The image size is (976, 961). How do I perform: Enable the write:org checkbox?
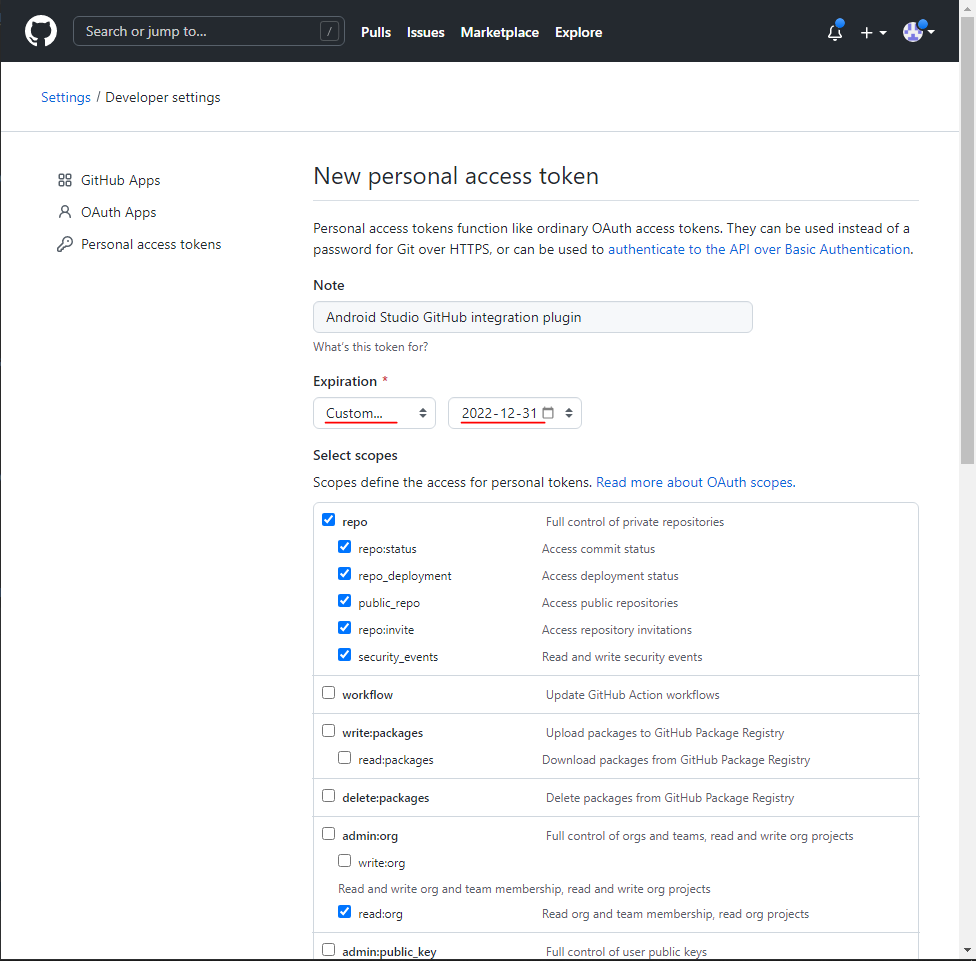(x=344, y=861)
